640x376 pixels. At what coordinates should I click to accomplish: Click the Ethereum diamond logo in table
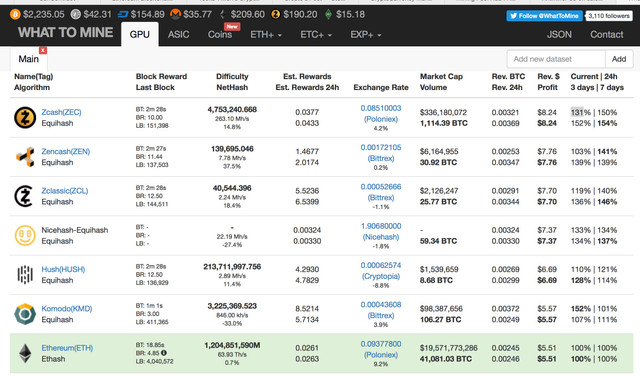(x=25, y=354)
